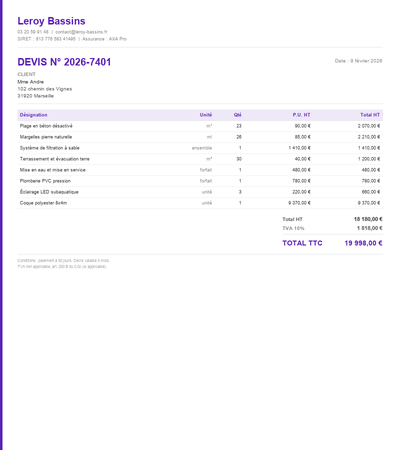Viewport: 400px width, 450px height.
Task: Click the Unité column header
Action: pos(206,115)
